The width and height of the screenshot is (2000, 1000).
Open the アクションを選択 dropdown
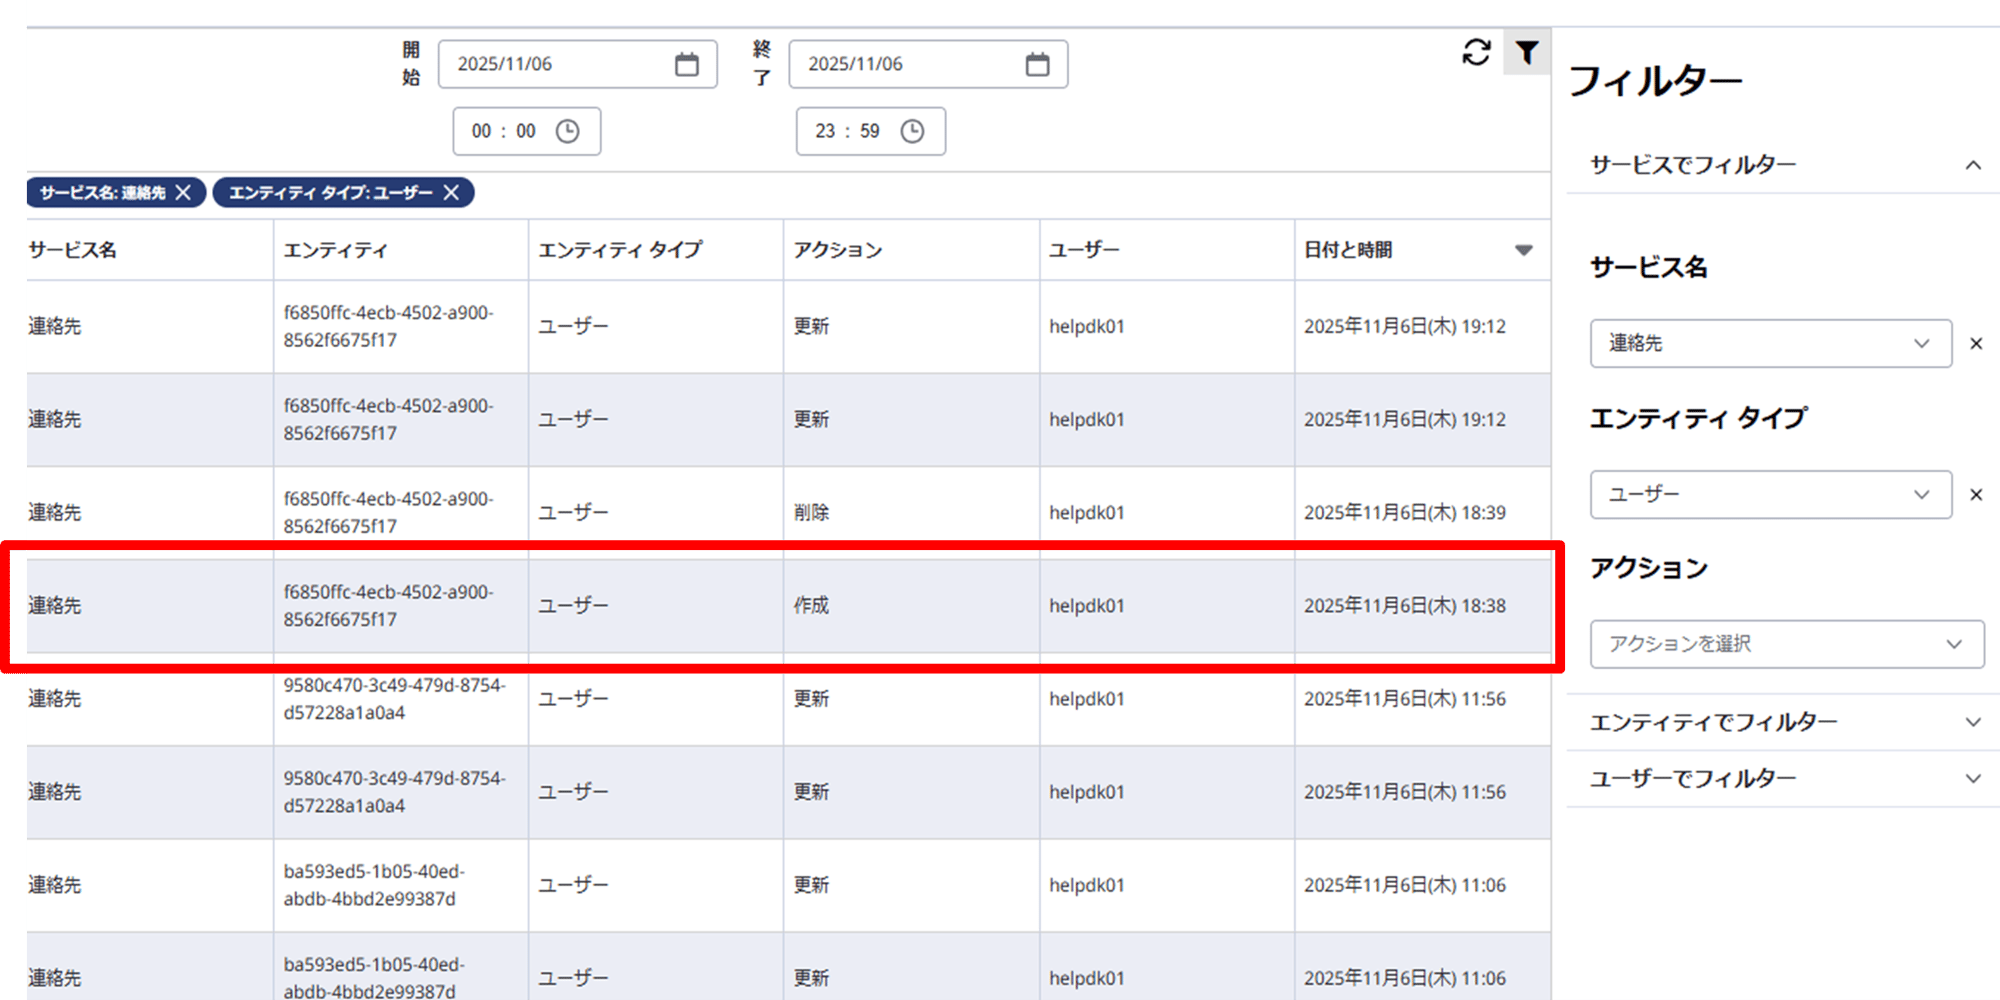tap(1786, 644)
